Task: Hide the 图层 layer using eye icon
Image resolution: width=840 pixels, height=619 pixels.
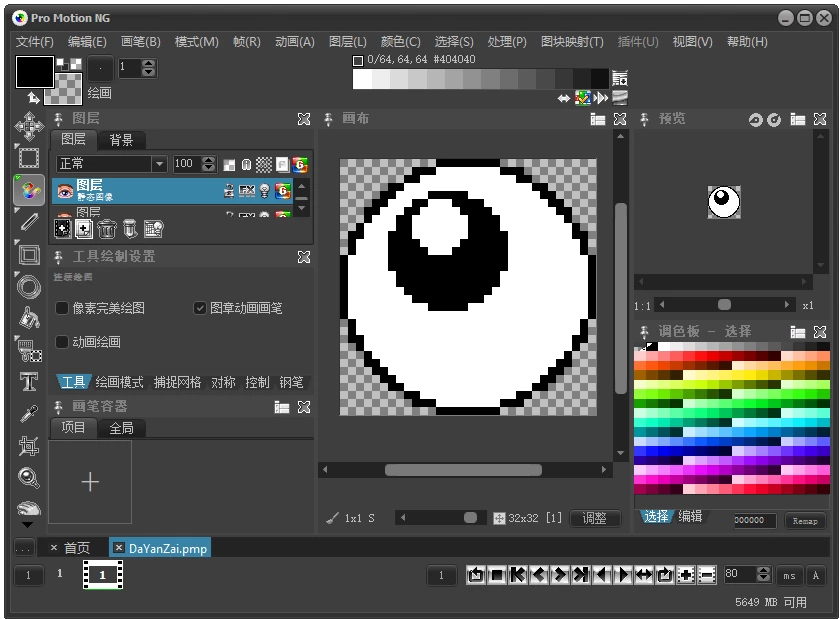Action: tap(65, 190)
